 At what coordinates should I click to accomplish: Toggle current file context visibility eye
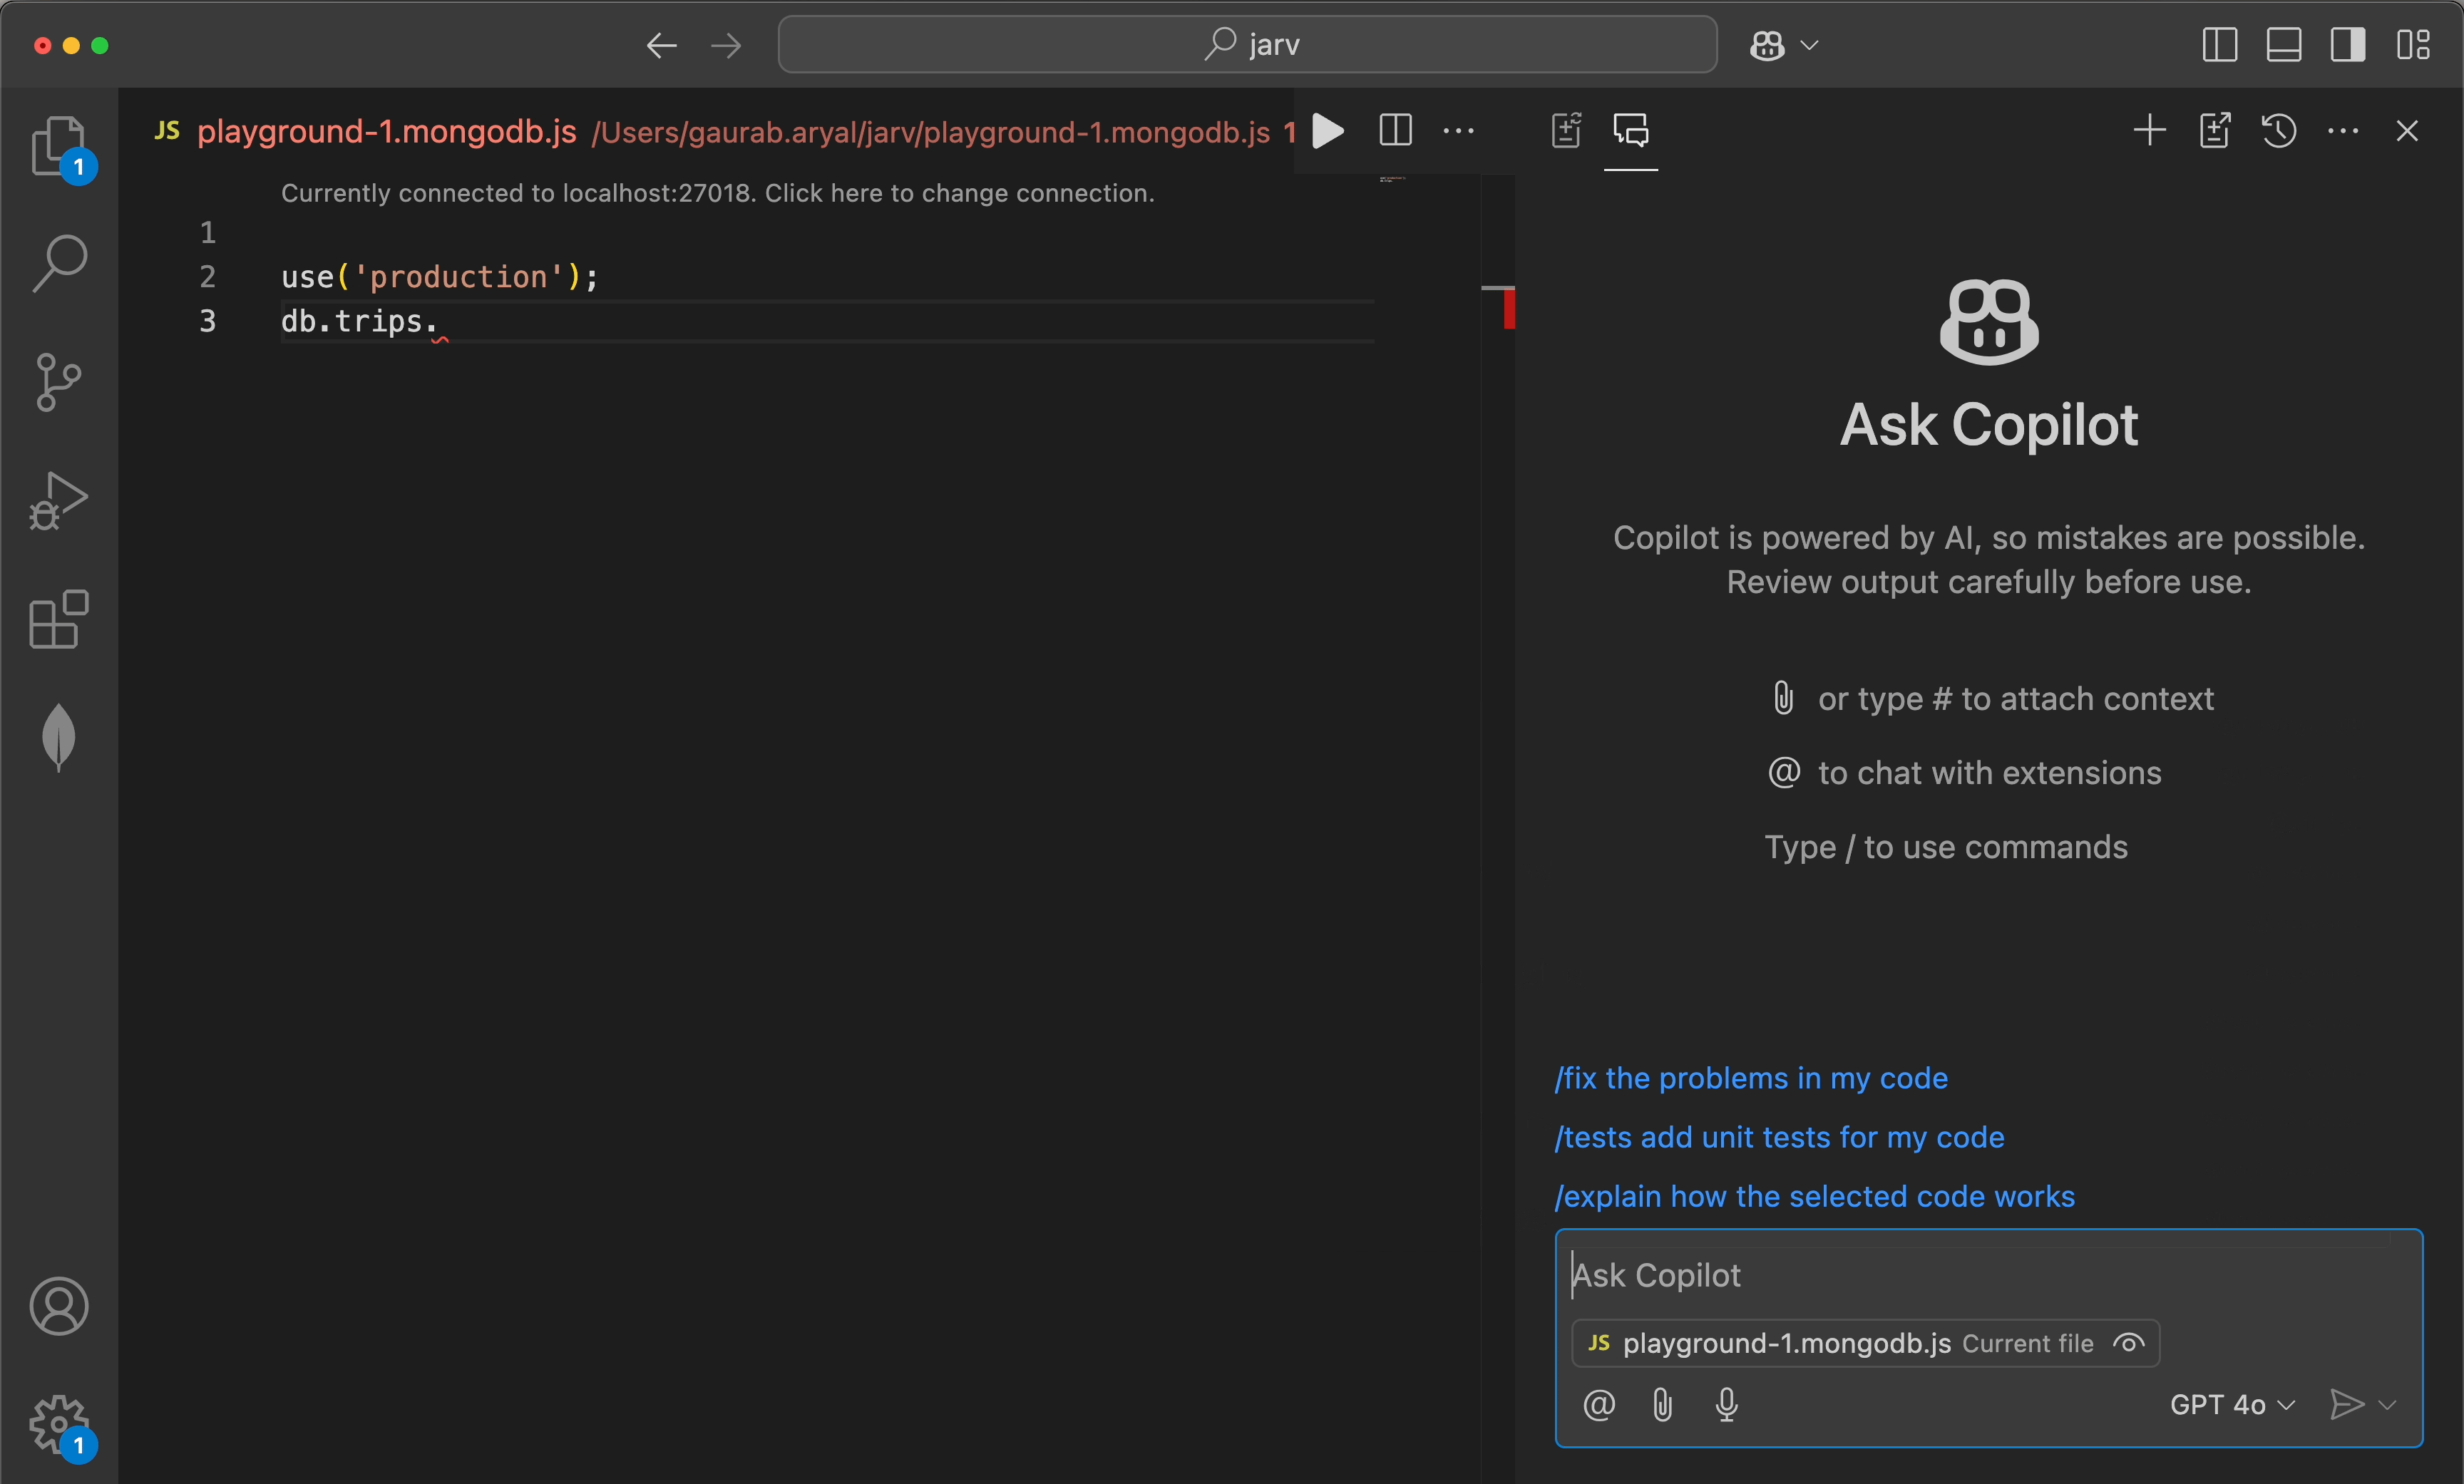point(2128,1343)
